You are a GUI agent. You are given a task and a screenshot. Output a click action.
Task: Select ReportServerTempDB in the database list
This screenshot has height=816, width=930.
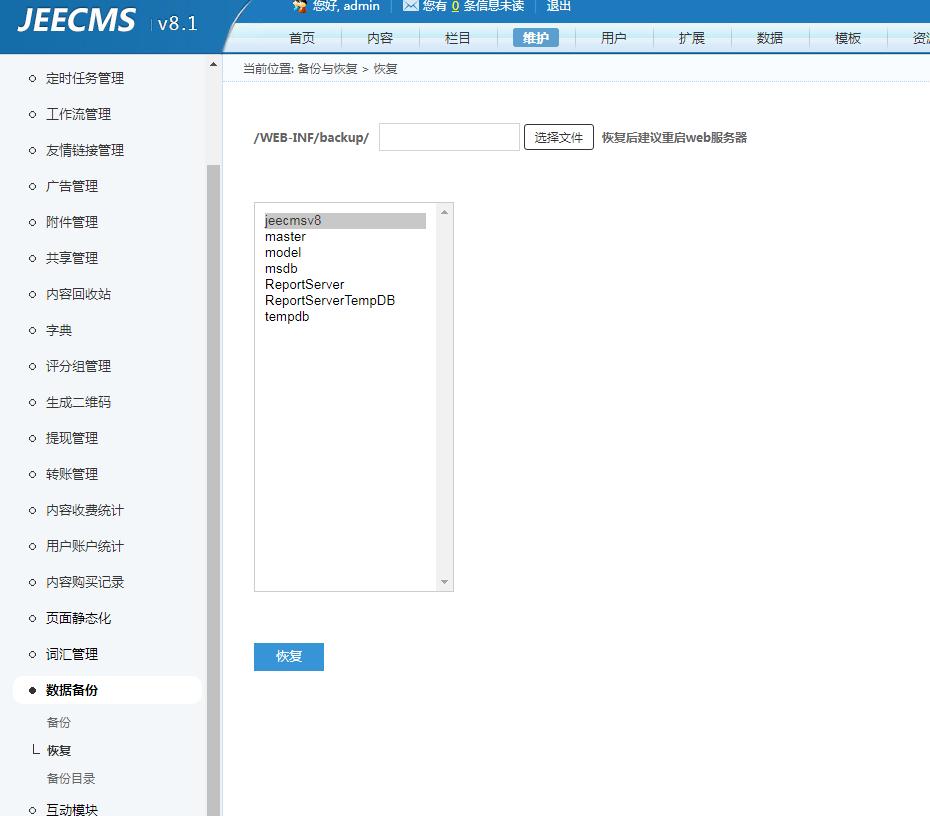(345, 301)
